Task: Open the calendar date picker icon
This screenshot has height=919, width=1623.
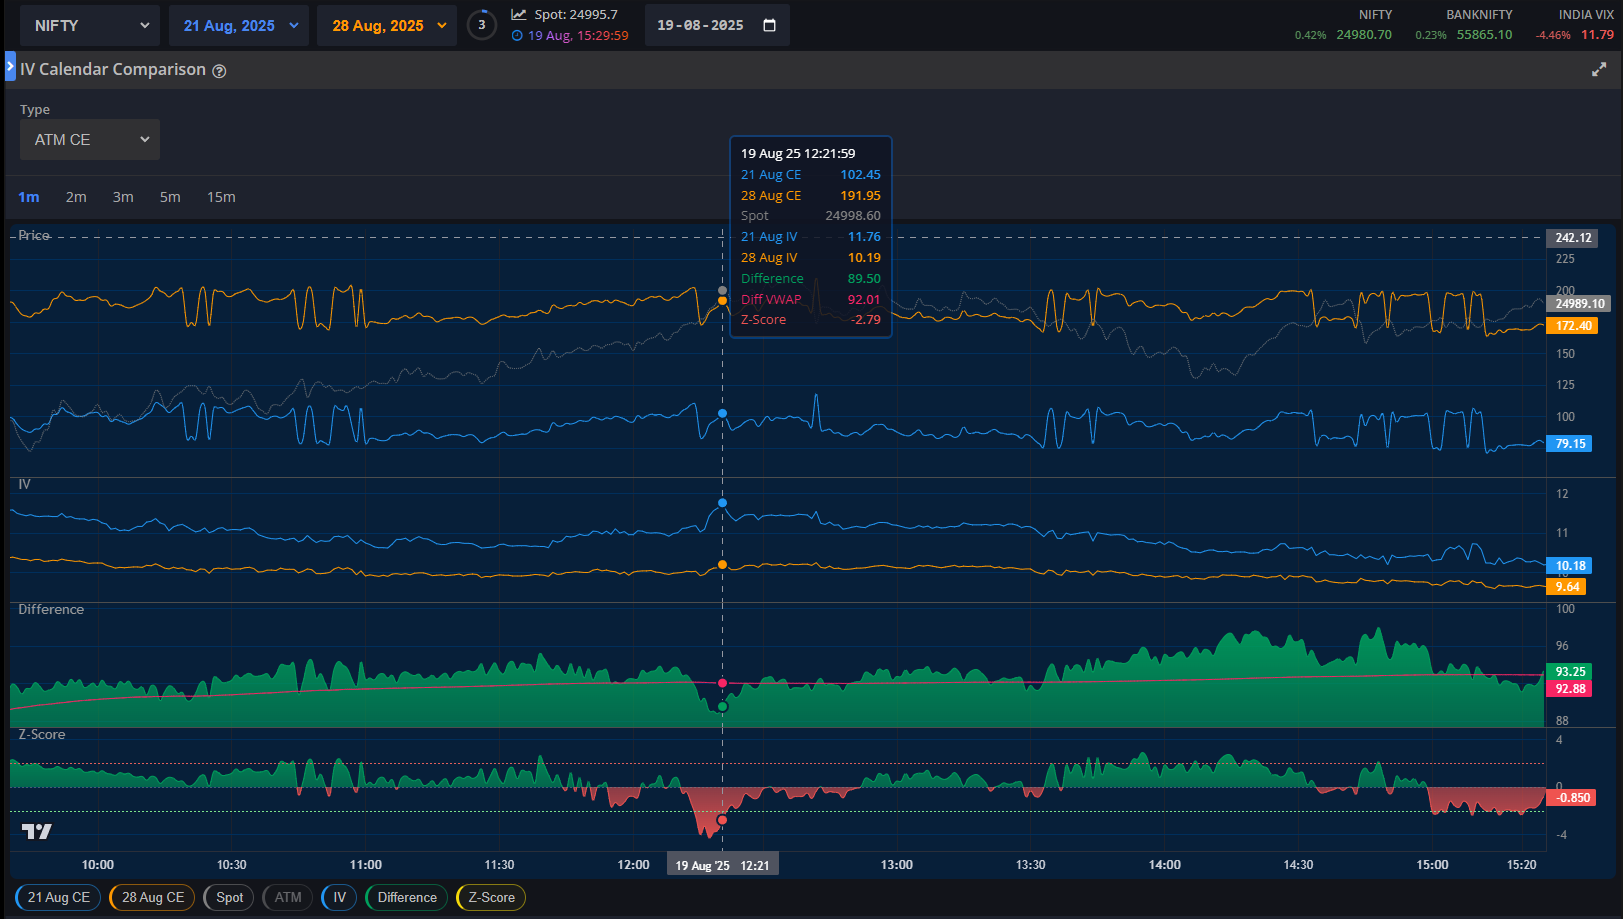Action: pos(769,25)
